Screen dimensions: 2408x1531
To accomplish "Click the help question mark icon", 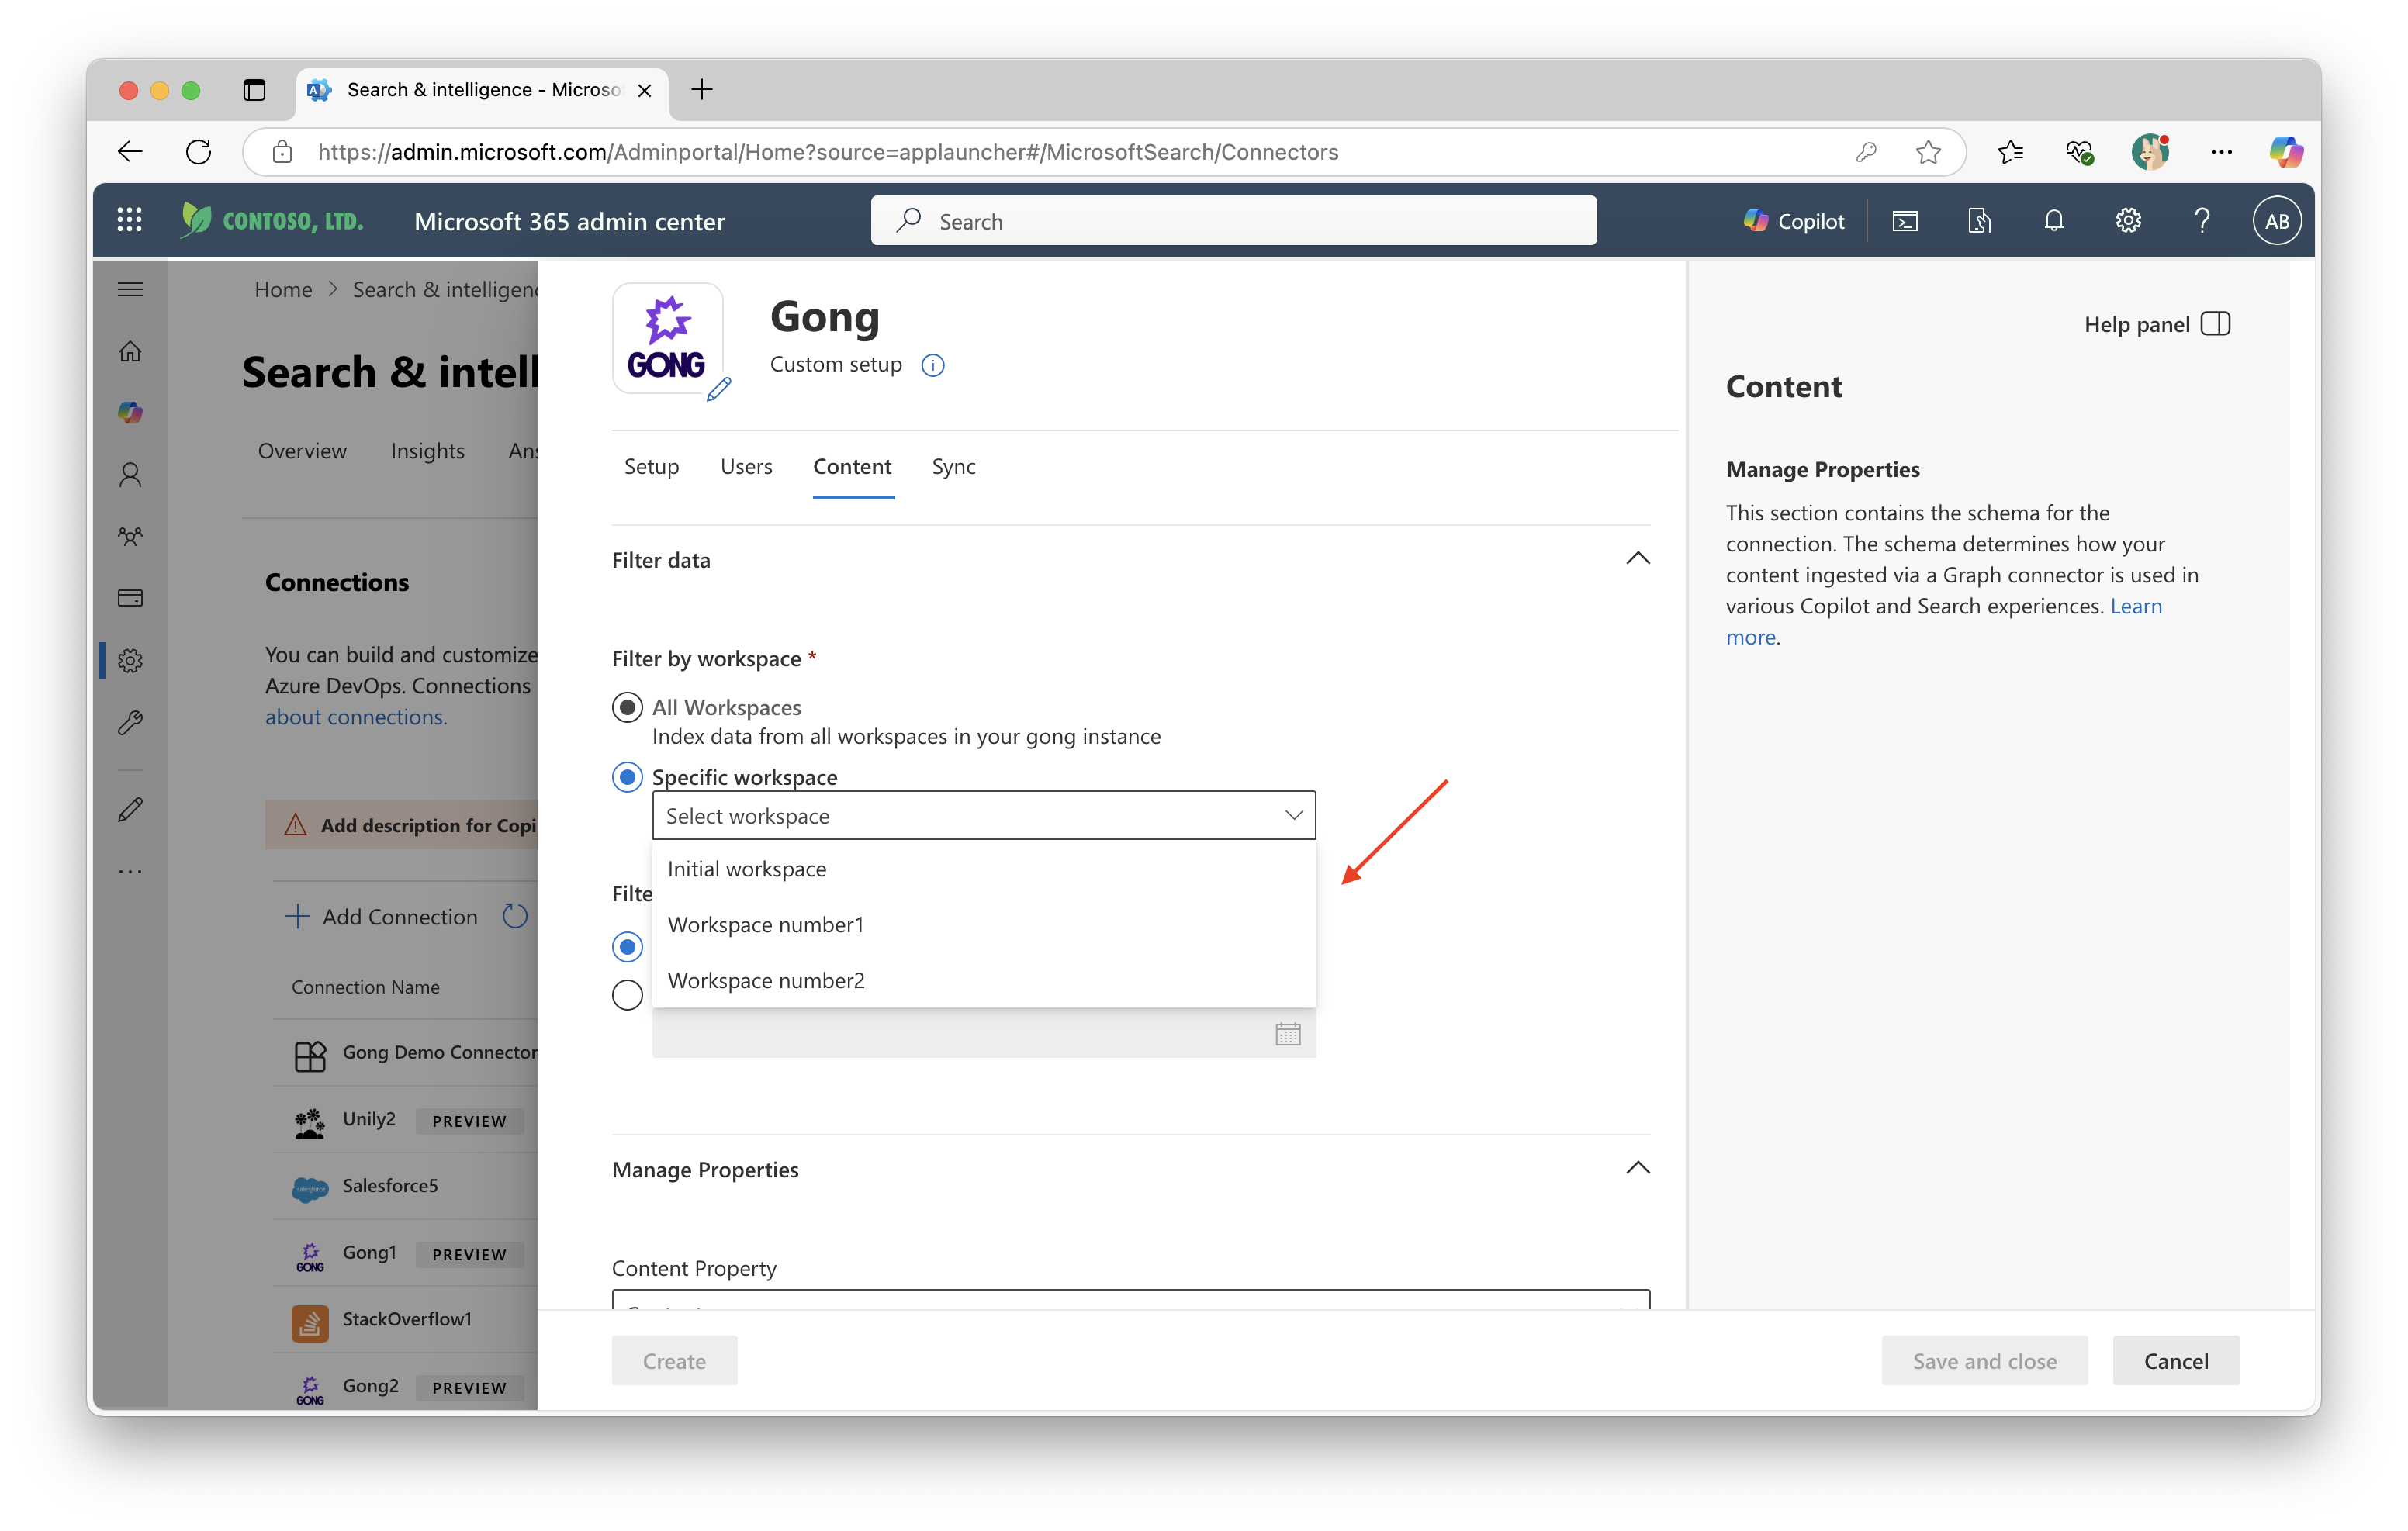I will click(2201, 220).
